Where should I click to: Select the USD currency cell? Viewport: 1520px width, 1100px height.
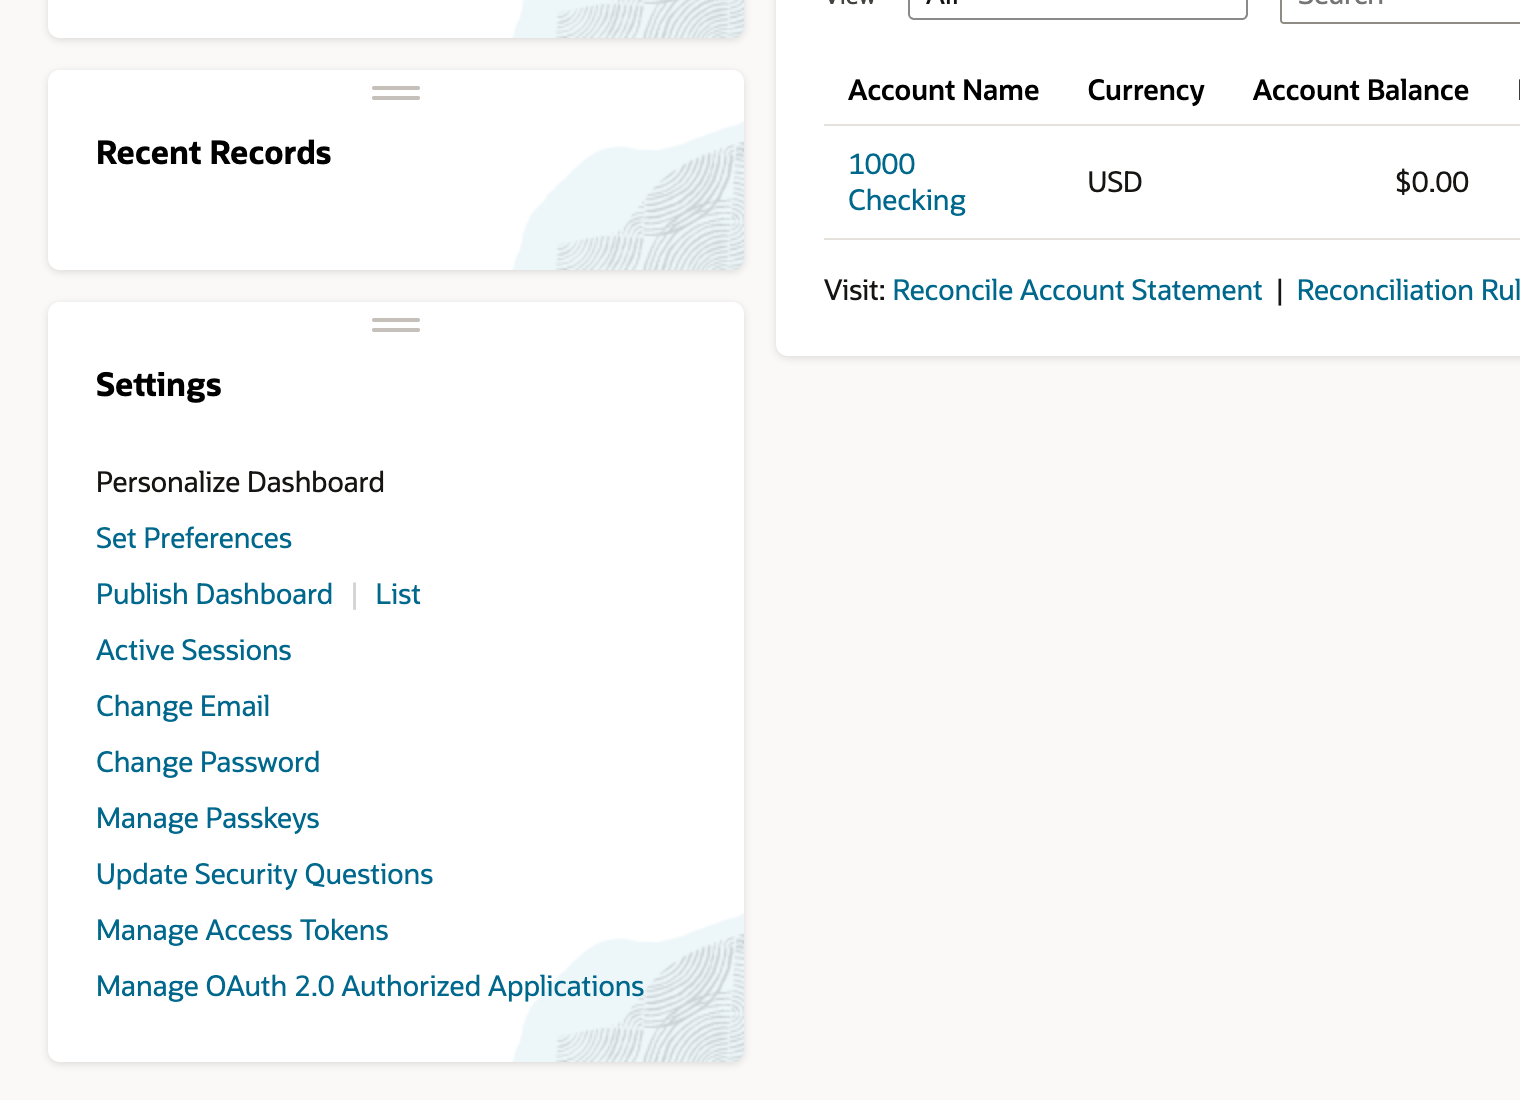click(x=1115, y=182)
